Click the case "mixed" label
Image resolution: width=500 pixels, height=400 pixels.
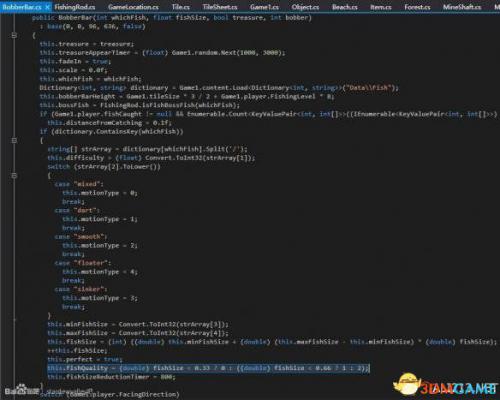point(79,184)
